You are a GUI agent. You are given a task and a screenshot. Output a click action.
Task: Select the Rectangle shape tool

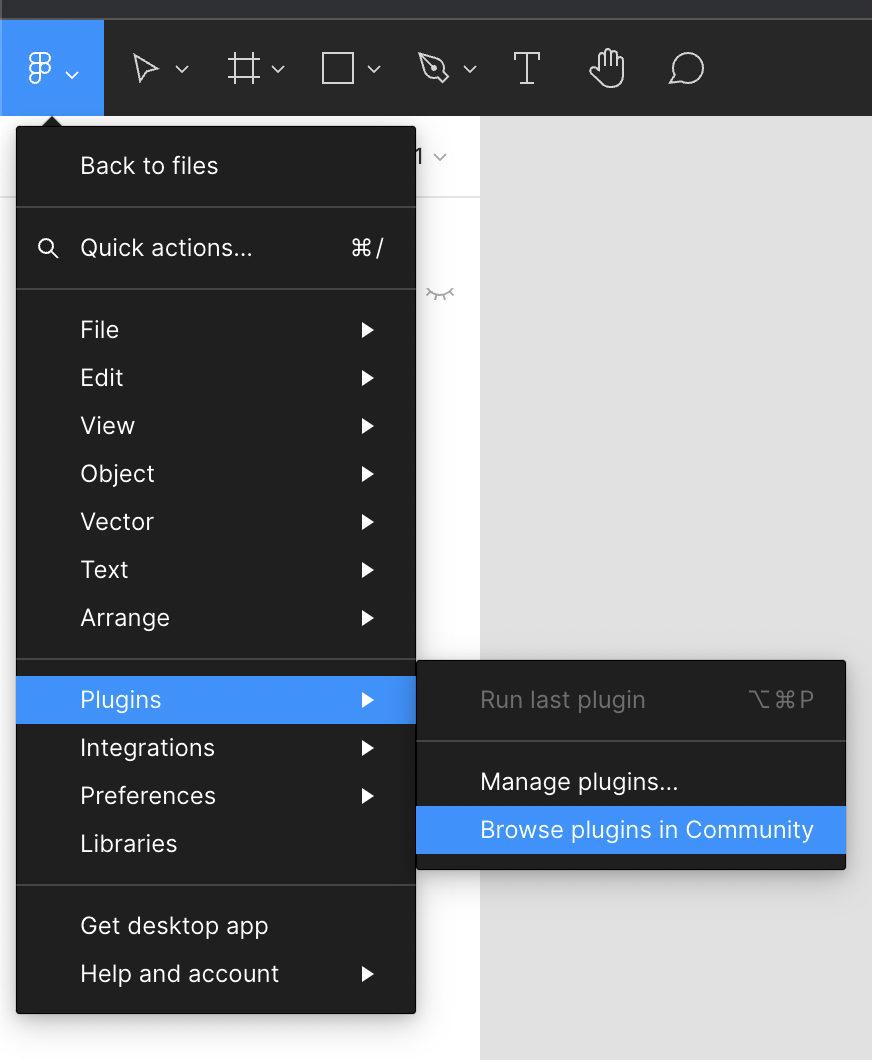click(338, 69)
